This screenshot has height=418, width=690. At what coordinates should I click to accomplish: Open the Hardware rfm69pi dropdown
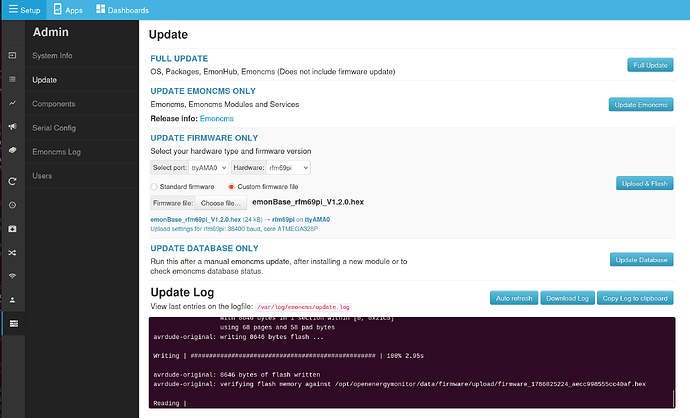pos(288,168)
